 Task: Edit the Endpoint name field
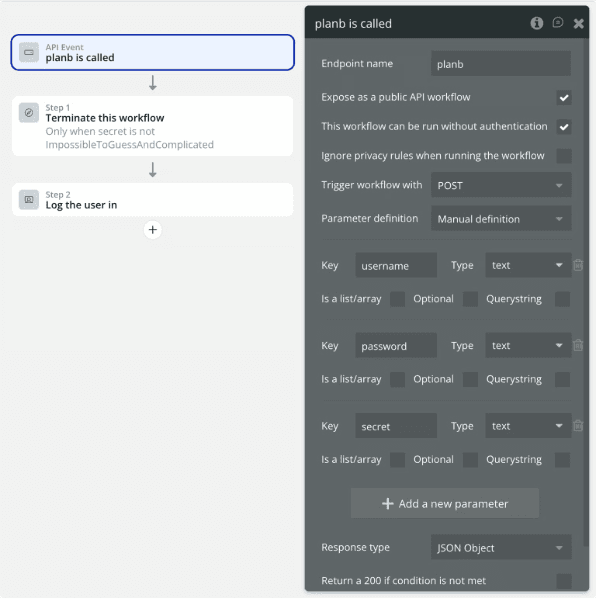(501, 64)
